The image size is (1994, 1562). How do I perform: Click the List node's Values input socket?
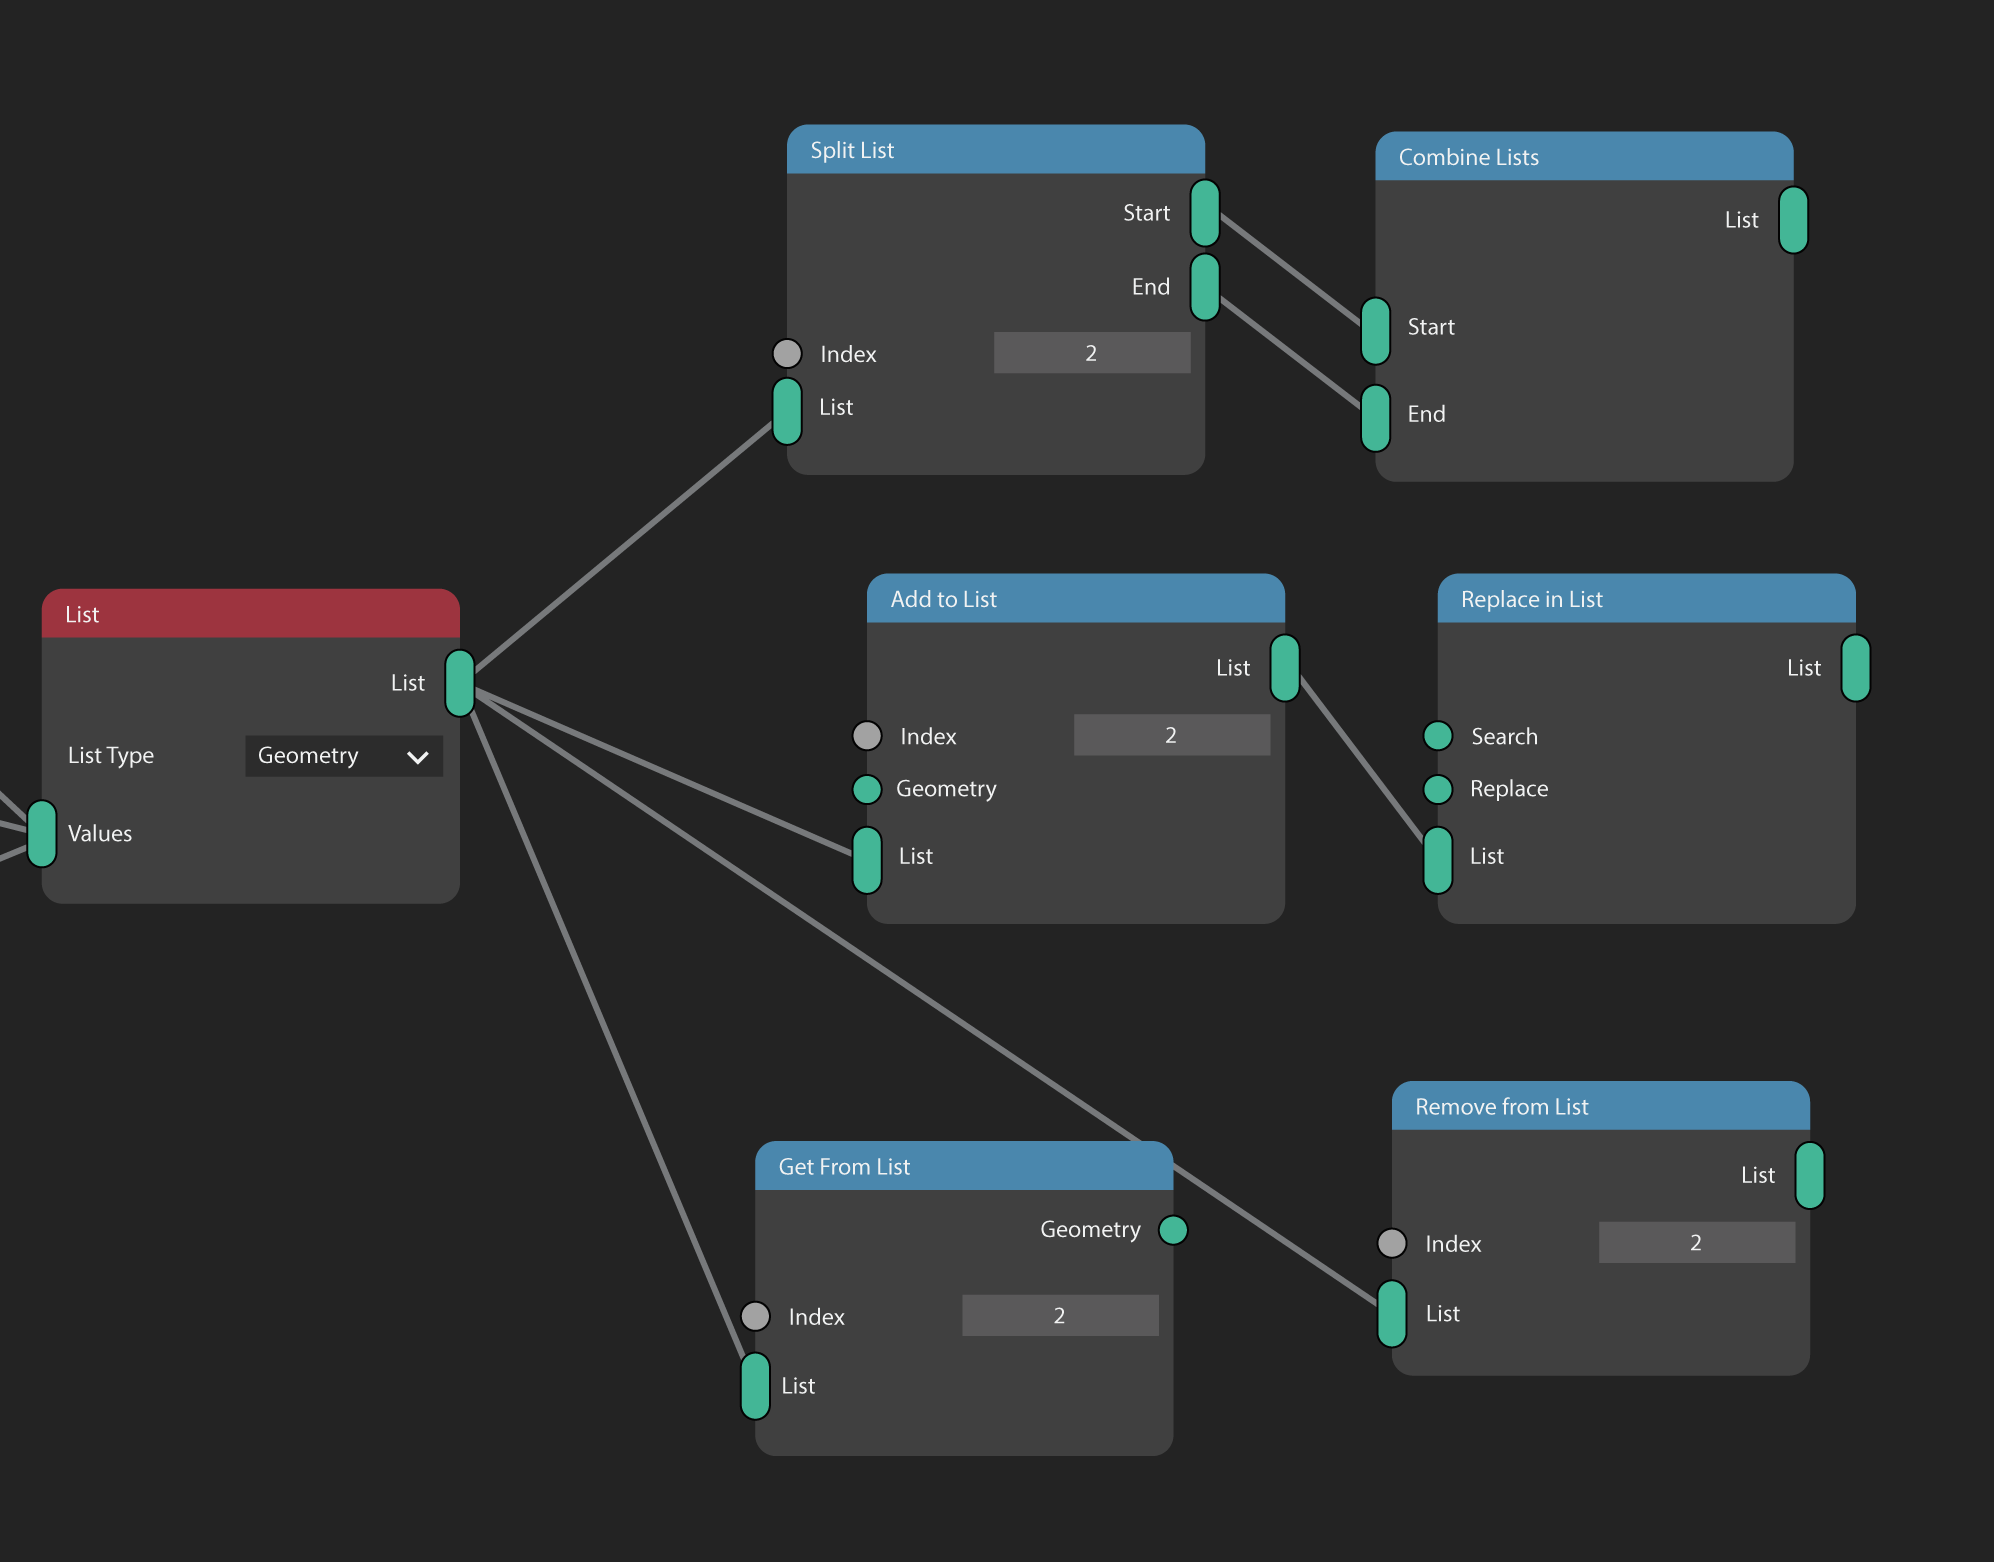pos(42,833)
